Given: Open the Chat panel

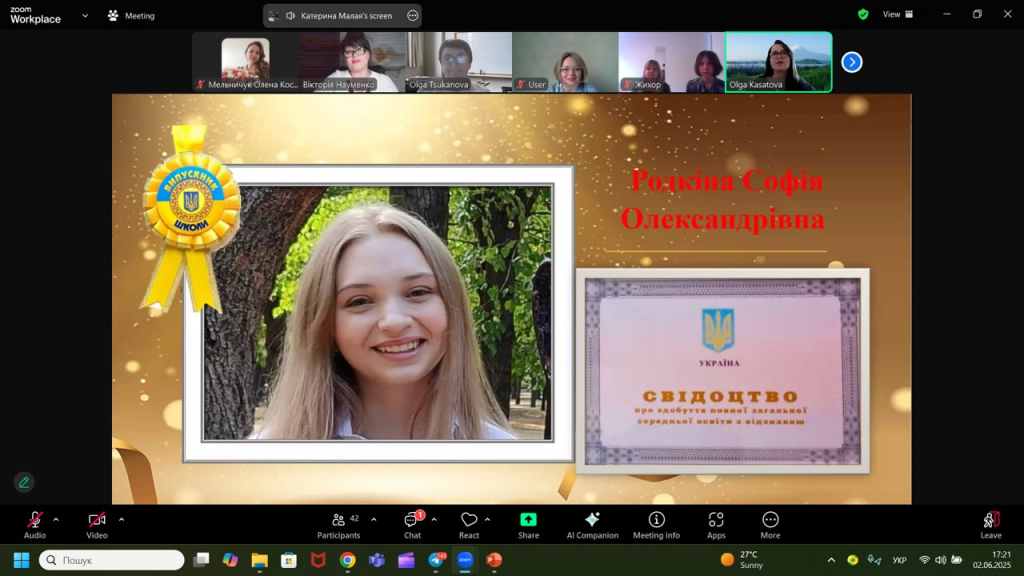Looking at the screenshot, I should tap(412, 524).
